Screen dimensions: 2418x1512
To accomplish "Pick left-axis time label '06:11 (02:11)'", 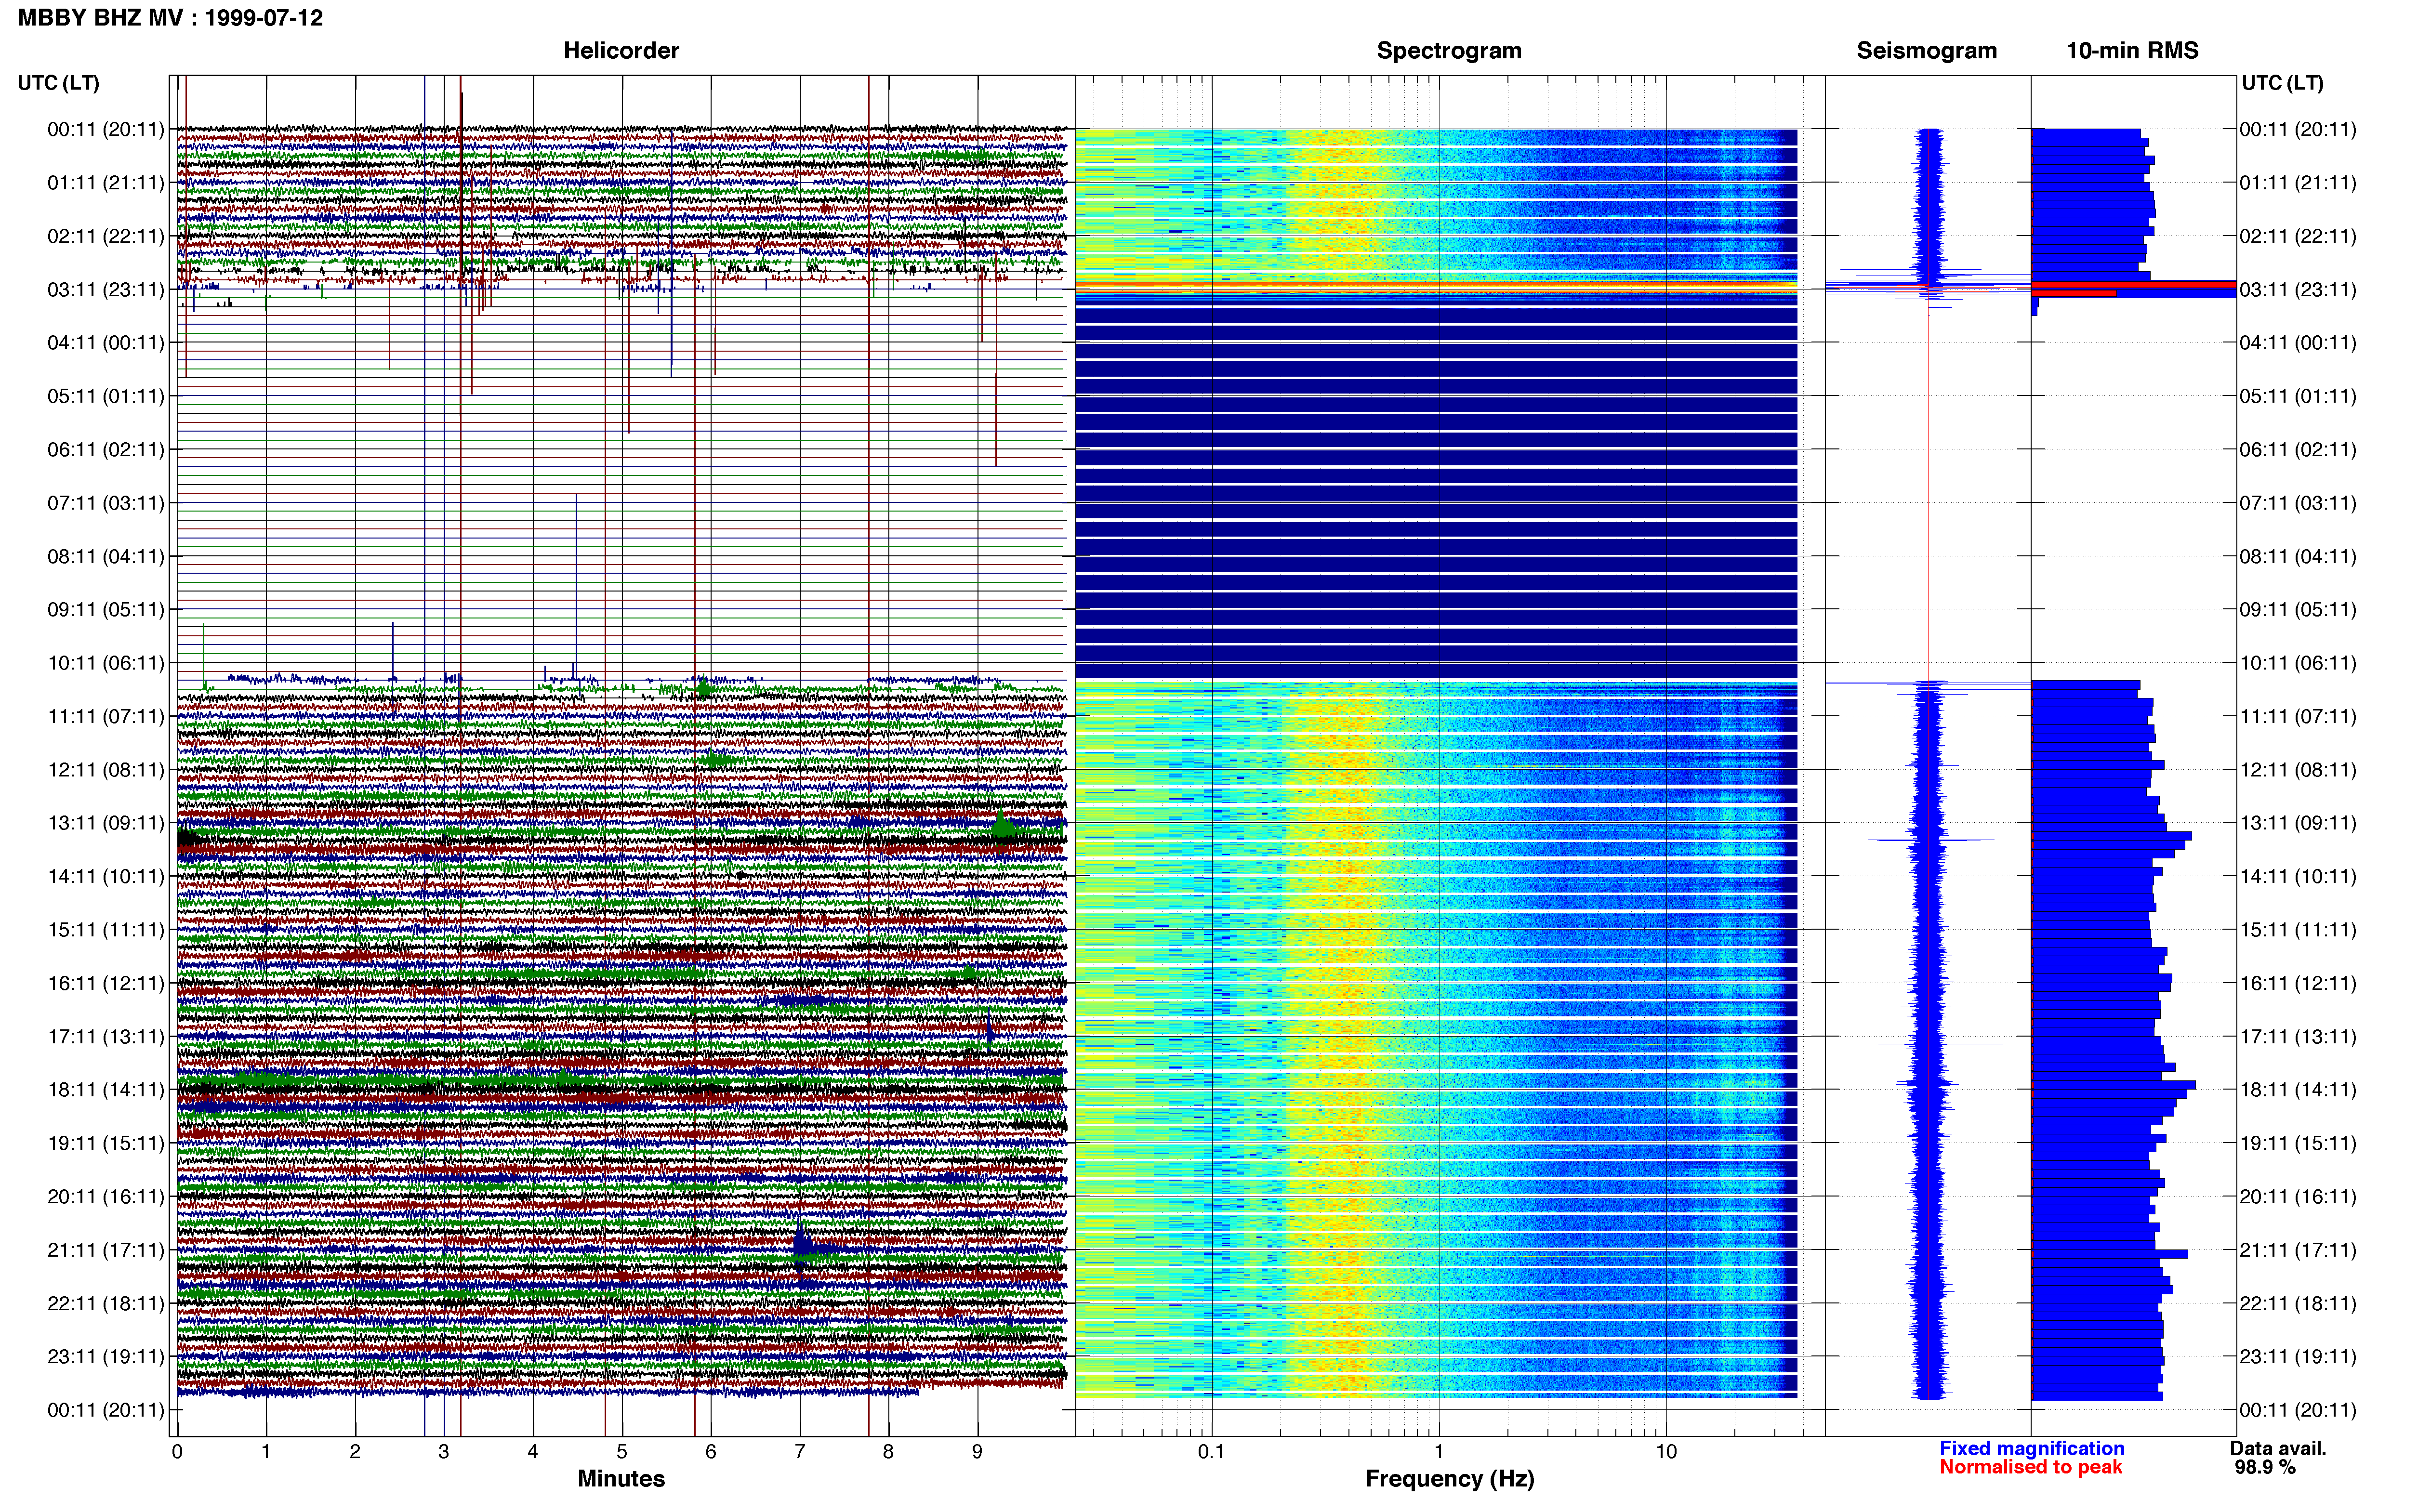I will (106, 450).
